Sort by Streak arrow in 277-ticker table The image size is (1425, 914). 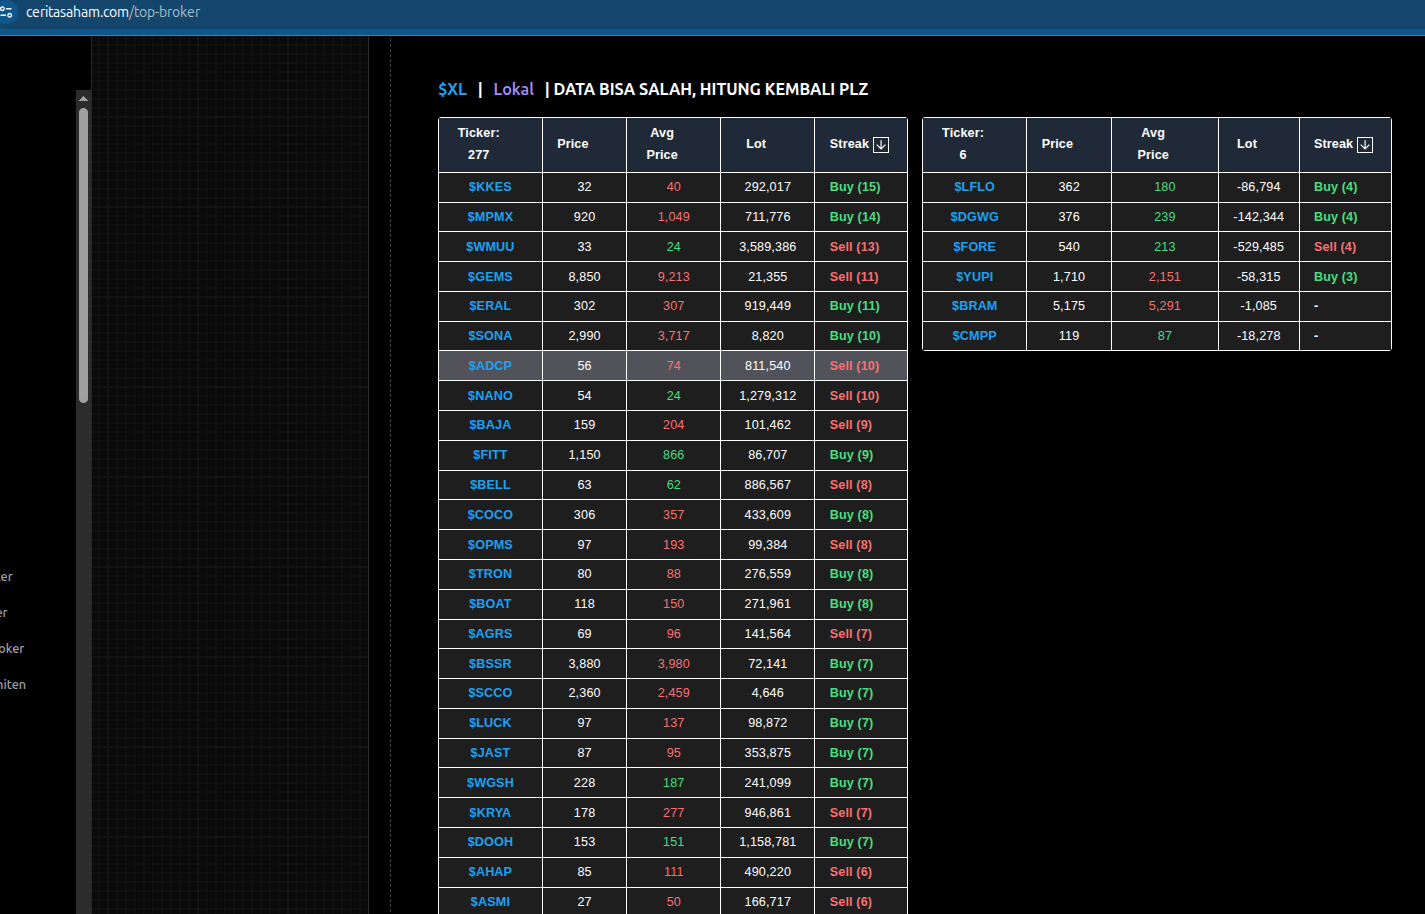click(x=881, y=144)
